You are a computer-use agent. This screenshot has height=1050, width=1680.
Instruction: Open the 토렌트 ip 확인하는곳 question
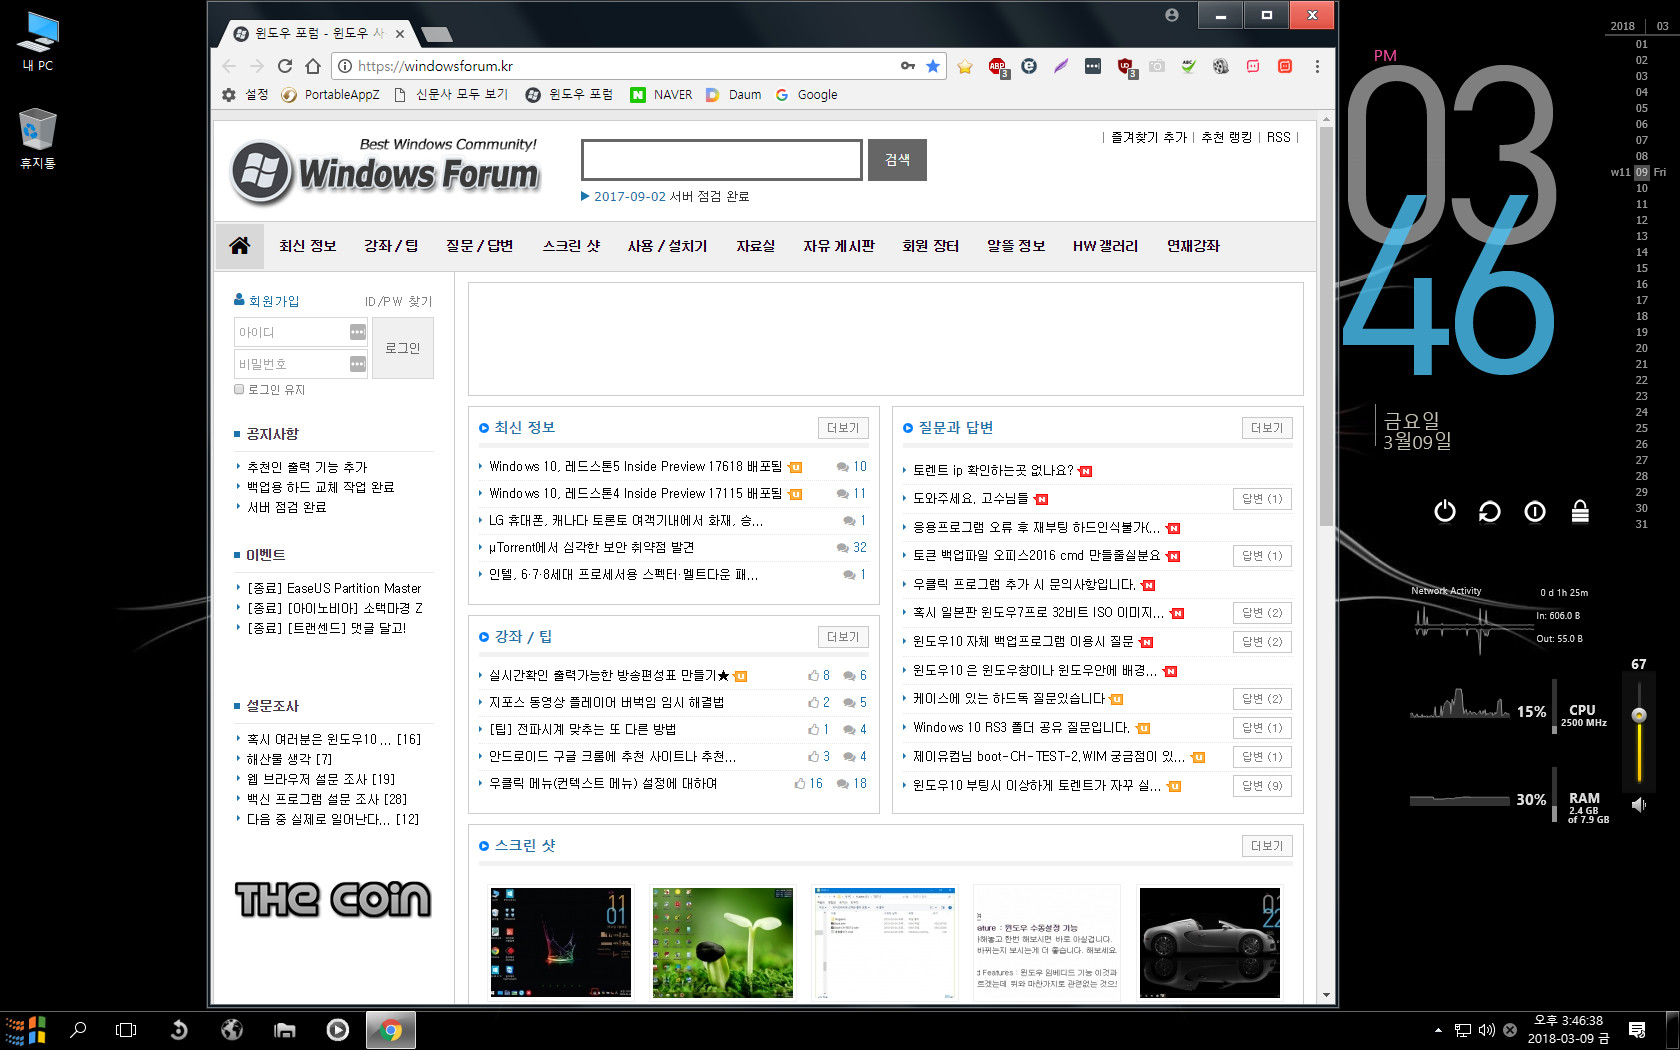click(x=993, y=471)
